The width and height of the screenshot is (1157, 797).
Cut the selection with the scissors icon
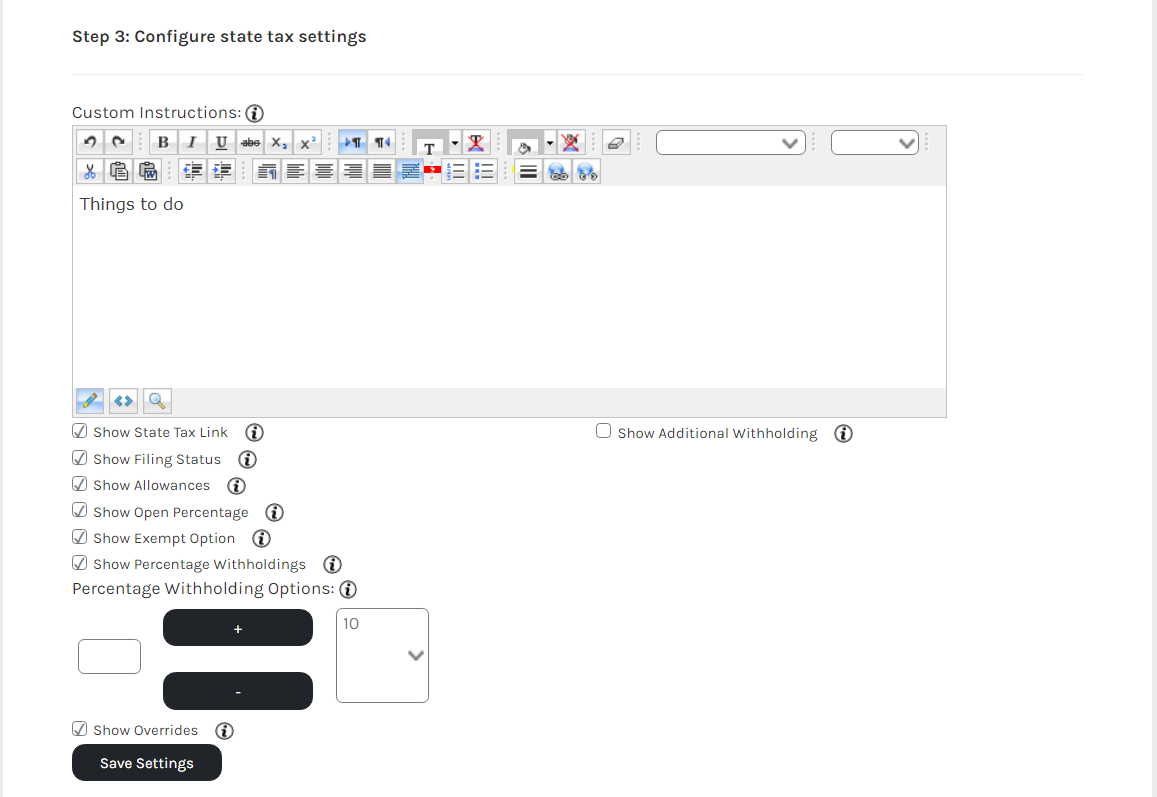[90, 171]
